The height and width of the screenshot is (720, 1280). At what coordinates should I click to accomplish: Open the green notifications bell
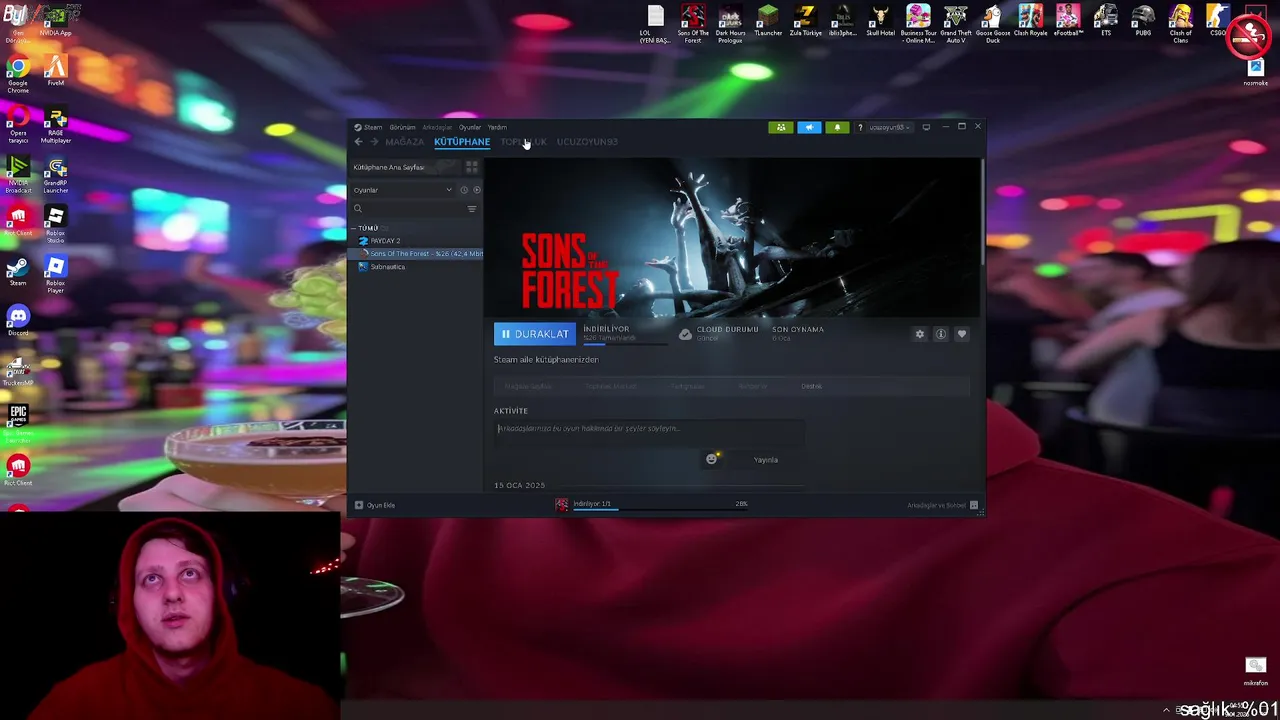[x=837, y=127]
